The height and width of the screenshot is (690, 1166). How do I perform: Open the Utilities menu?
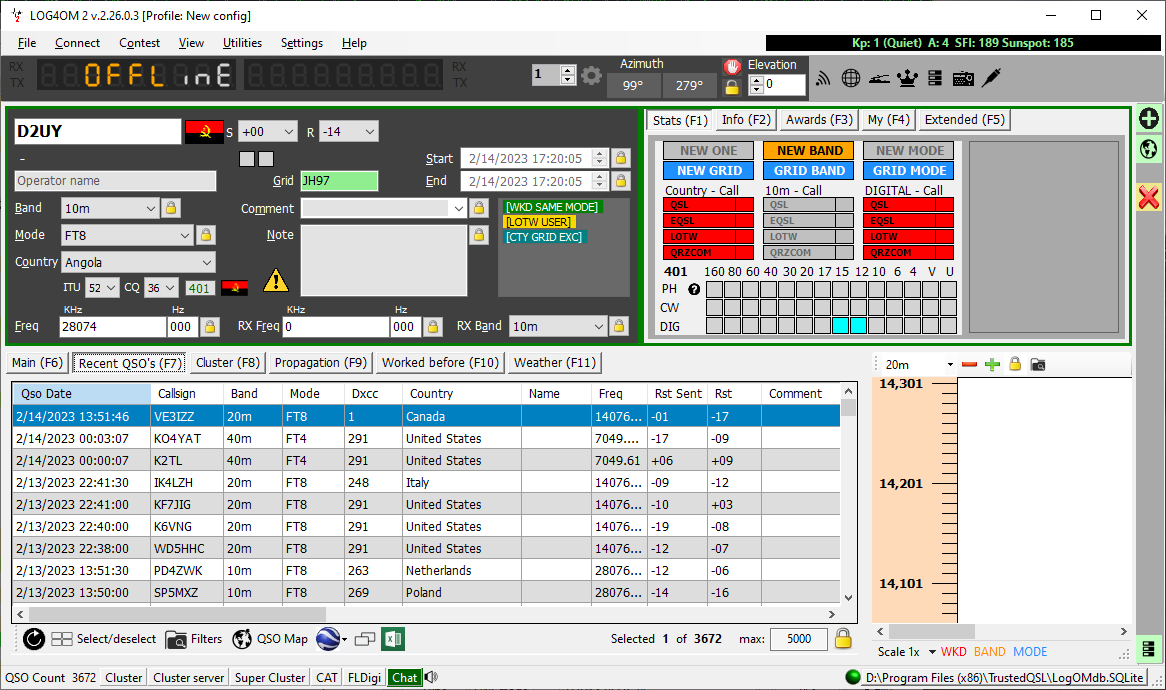tap(242, 43)
